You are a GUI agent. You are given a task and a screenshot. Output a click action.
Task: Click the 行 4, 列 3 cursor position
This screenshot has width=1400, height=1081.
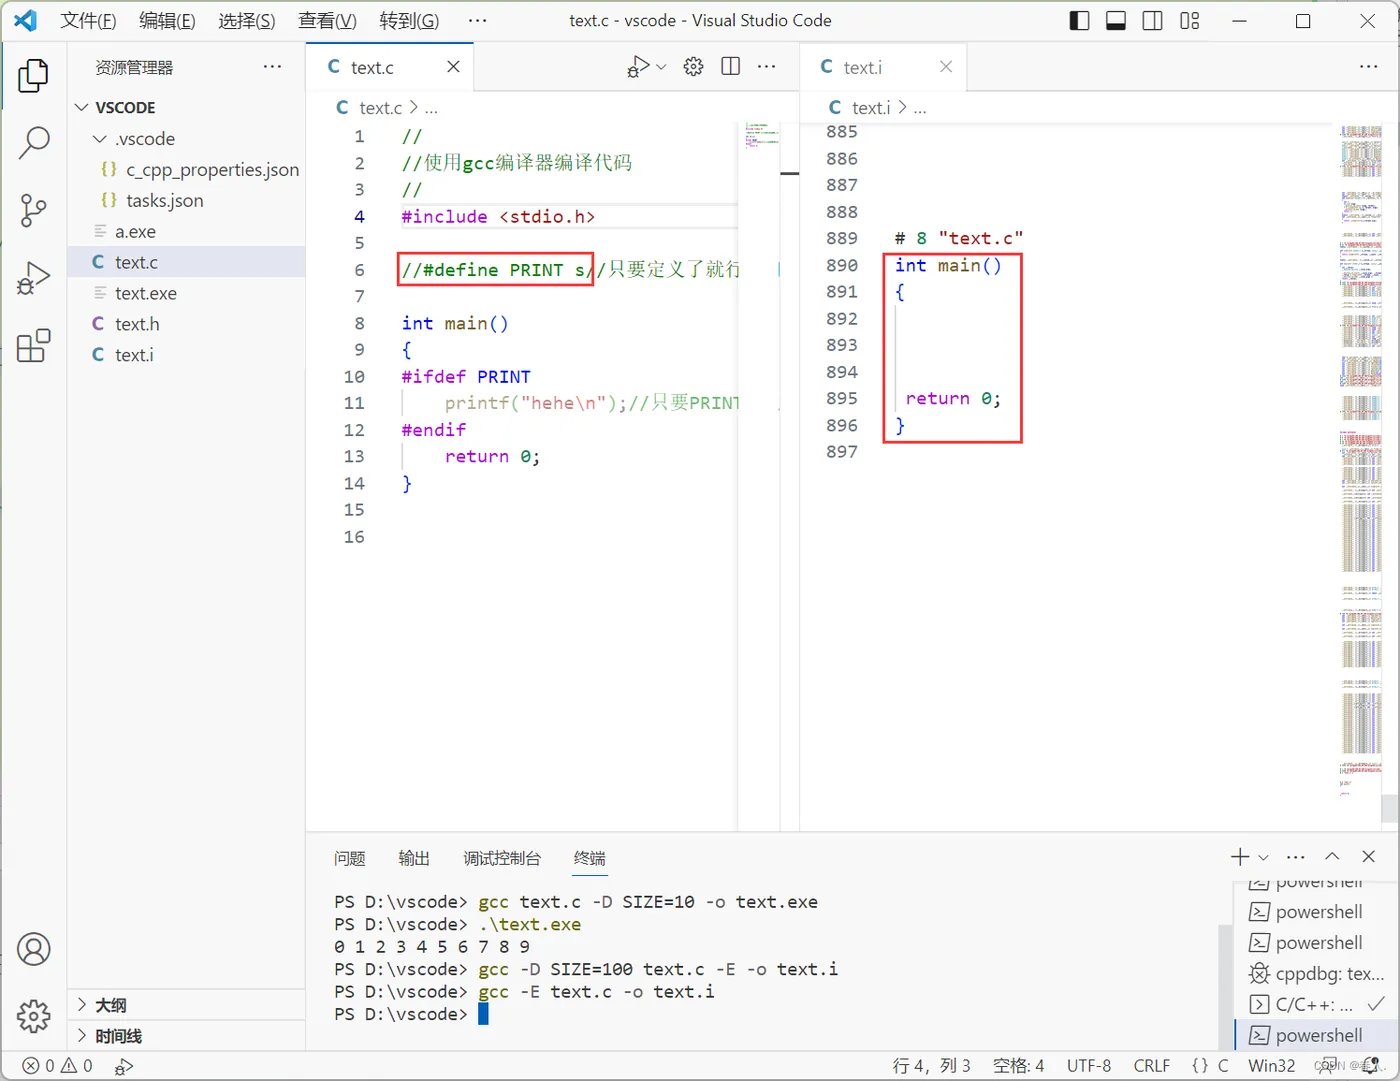[931, 1066]
